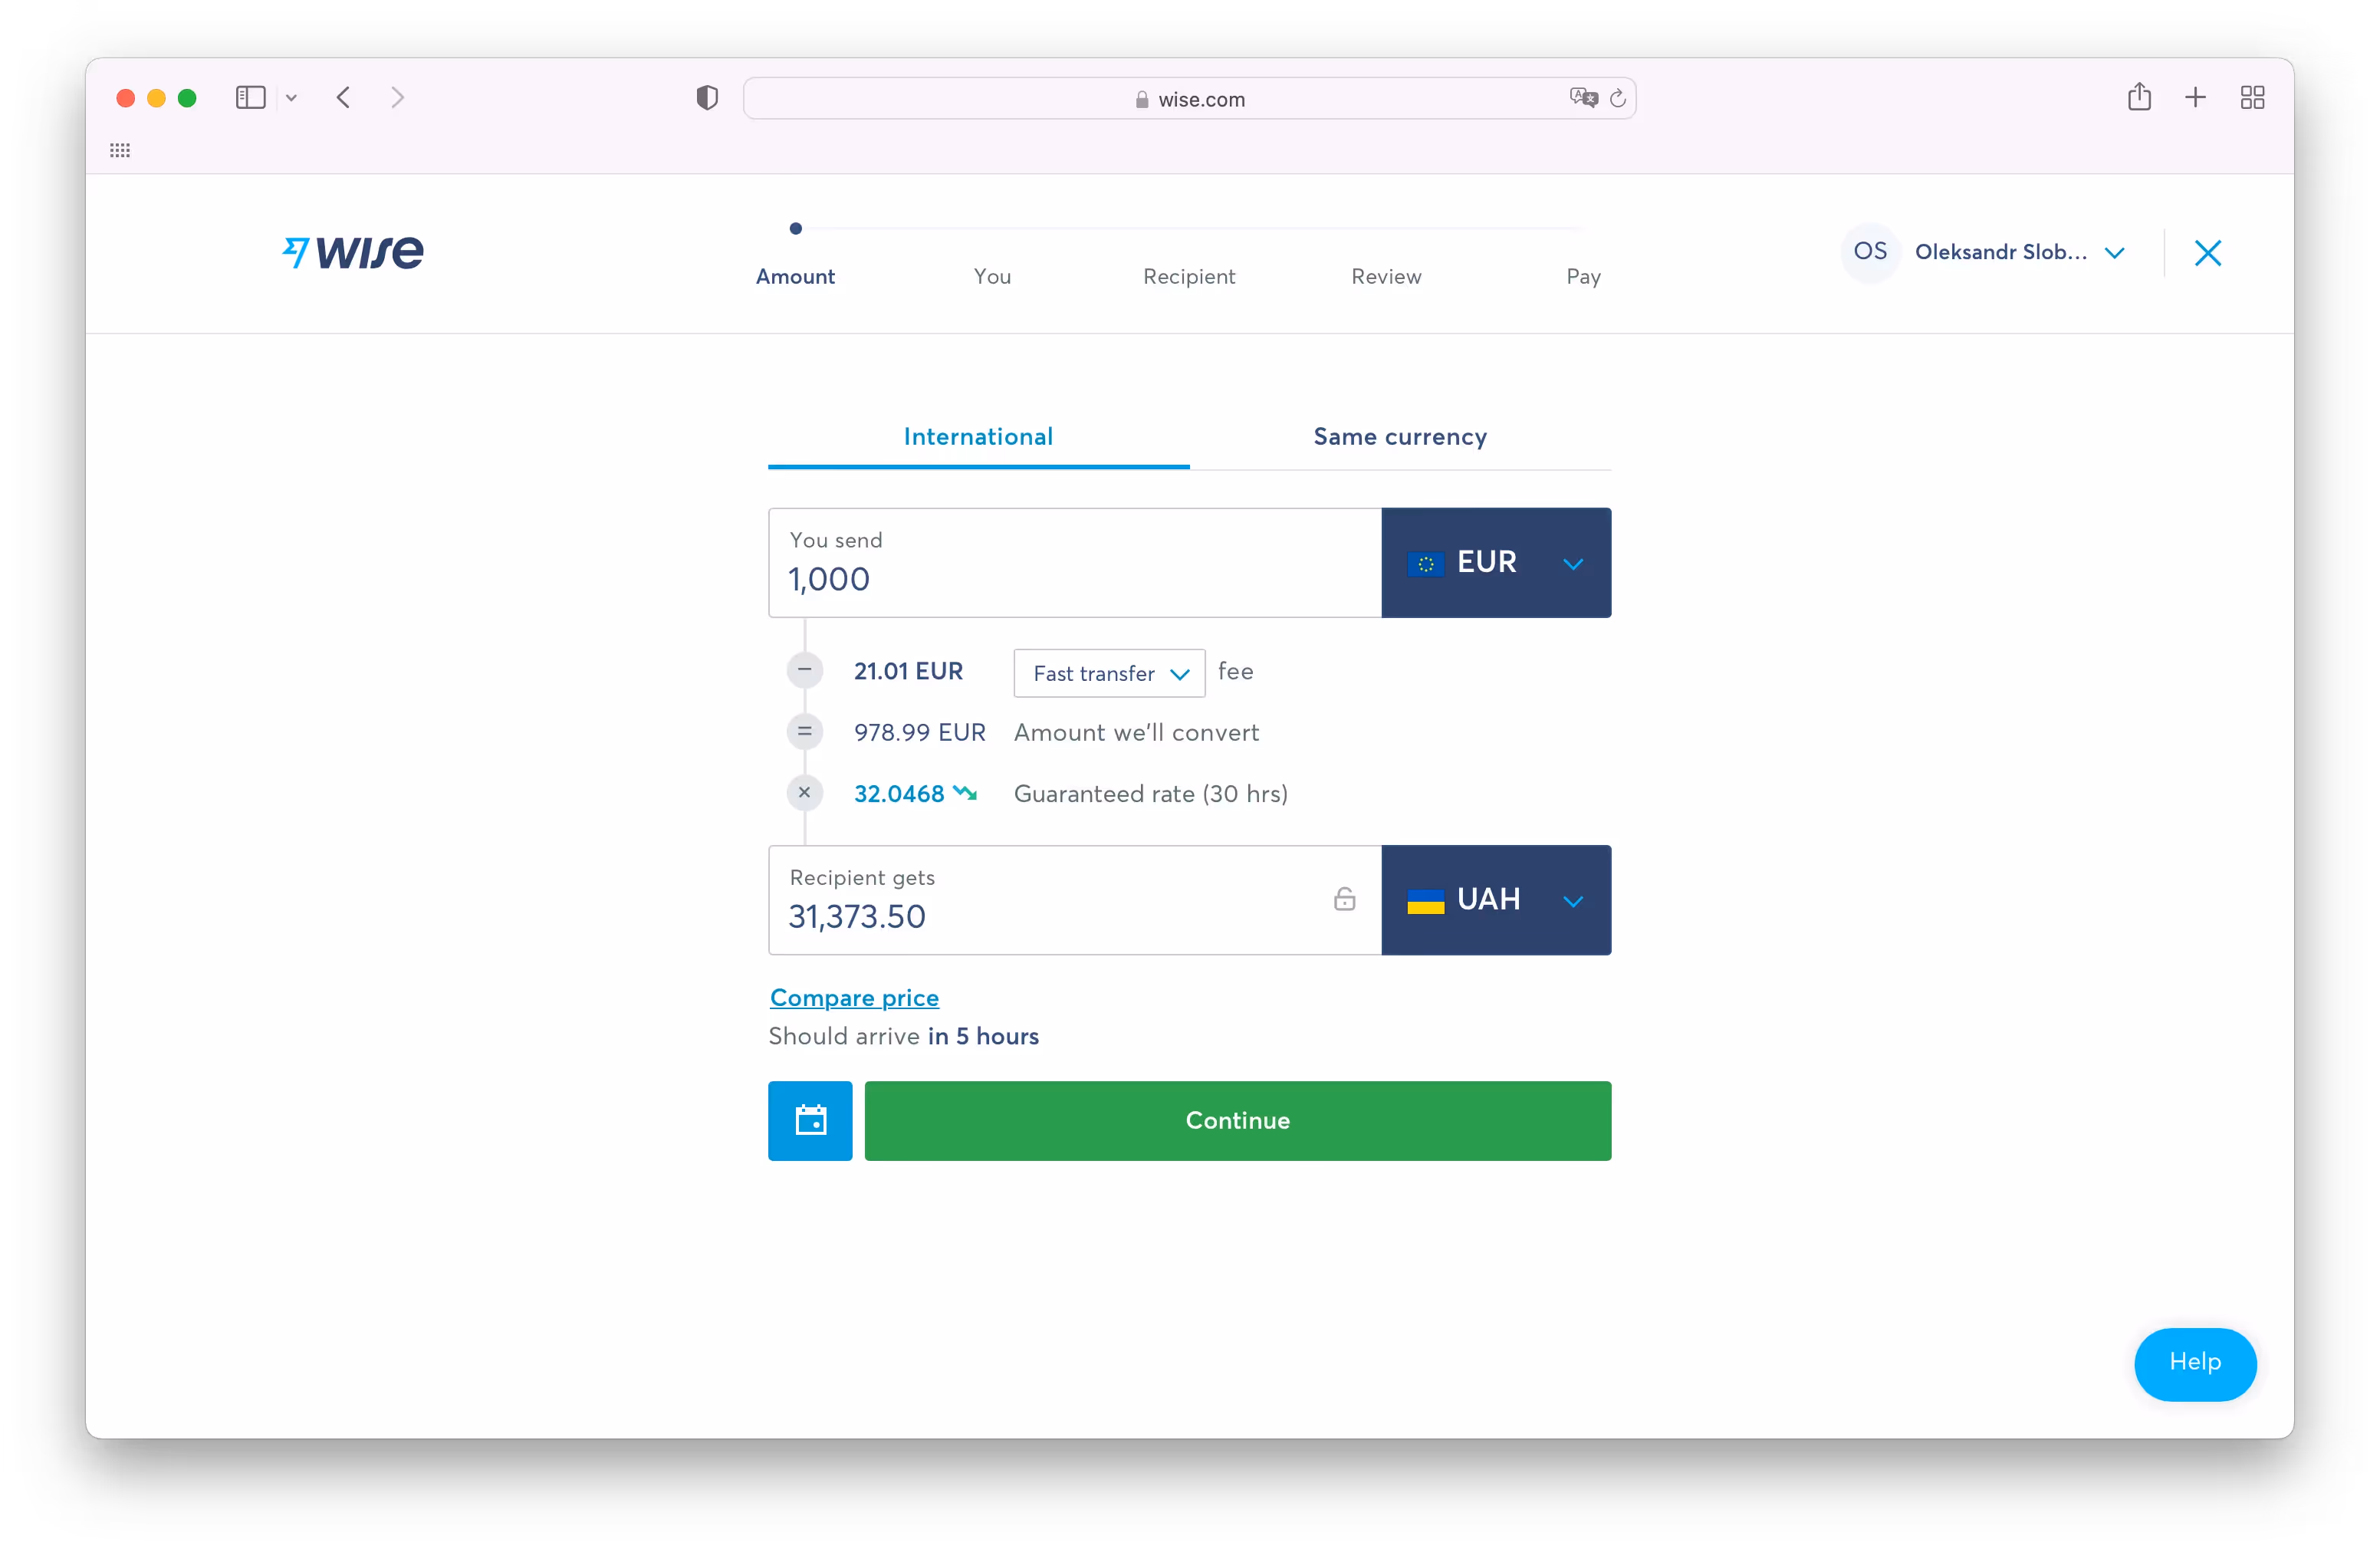
Task: Show the Safari tab overview grid
Action: 2252,97
